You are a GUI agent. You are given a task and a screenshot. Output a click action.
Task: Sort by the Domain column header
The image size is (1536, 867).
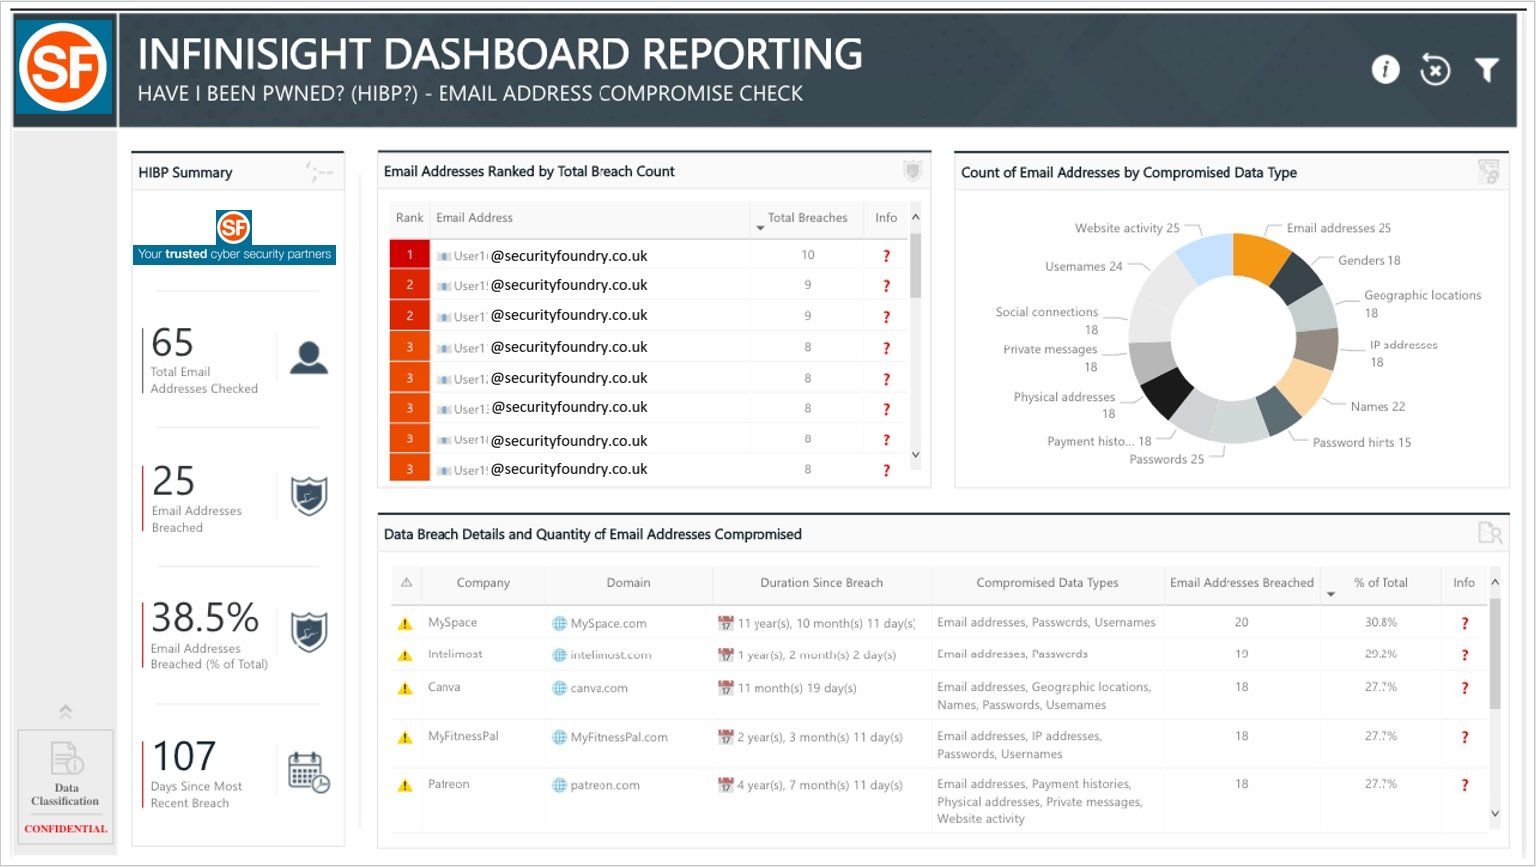(x=628, y=583)
